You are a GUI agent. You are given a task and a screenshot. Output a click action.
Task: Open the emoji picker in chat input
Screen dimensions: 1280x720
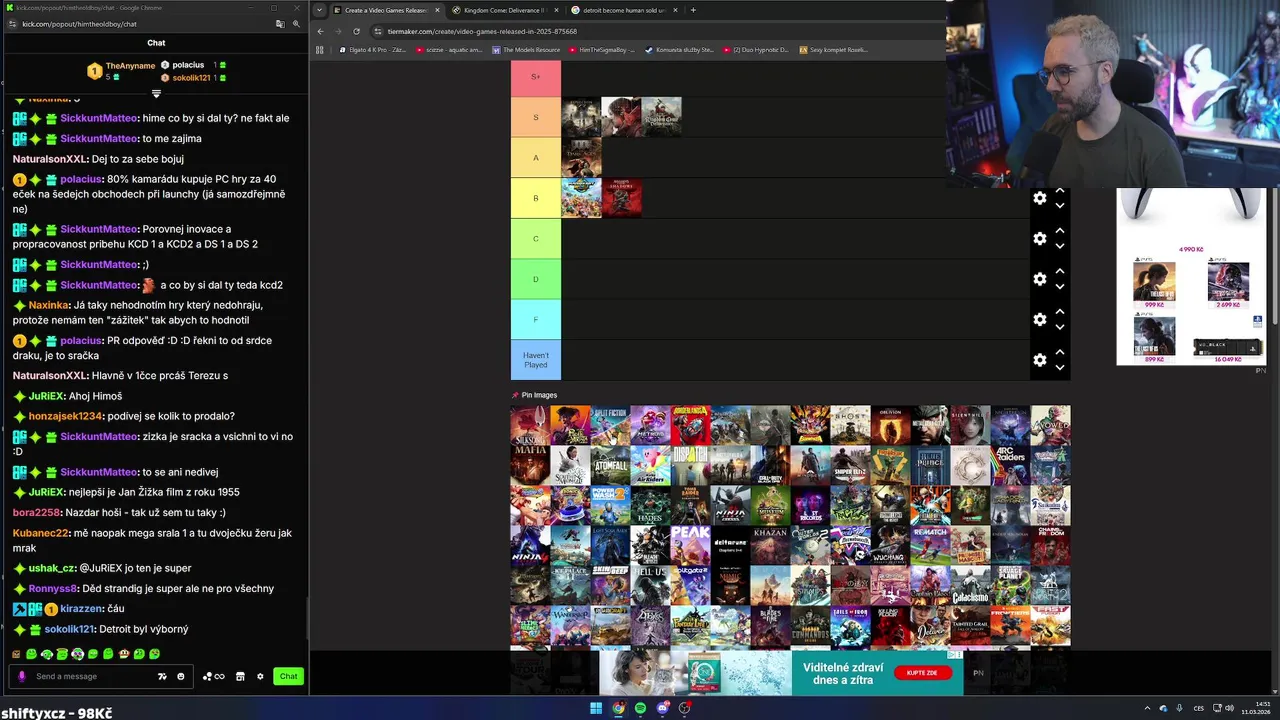[x=181, y=676]
